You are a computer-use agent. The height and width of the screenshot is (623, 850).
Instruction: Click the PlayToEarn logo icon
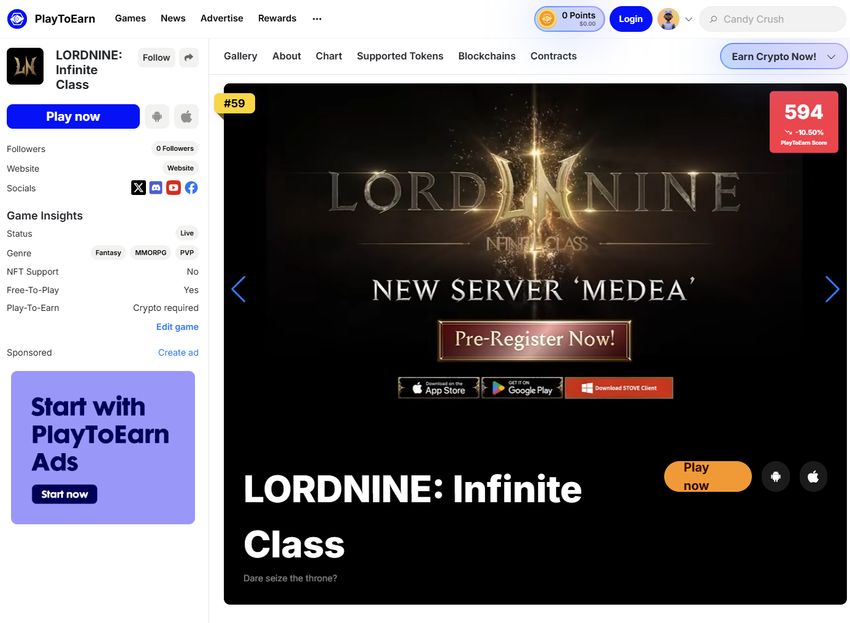coord(17,18)
